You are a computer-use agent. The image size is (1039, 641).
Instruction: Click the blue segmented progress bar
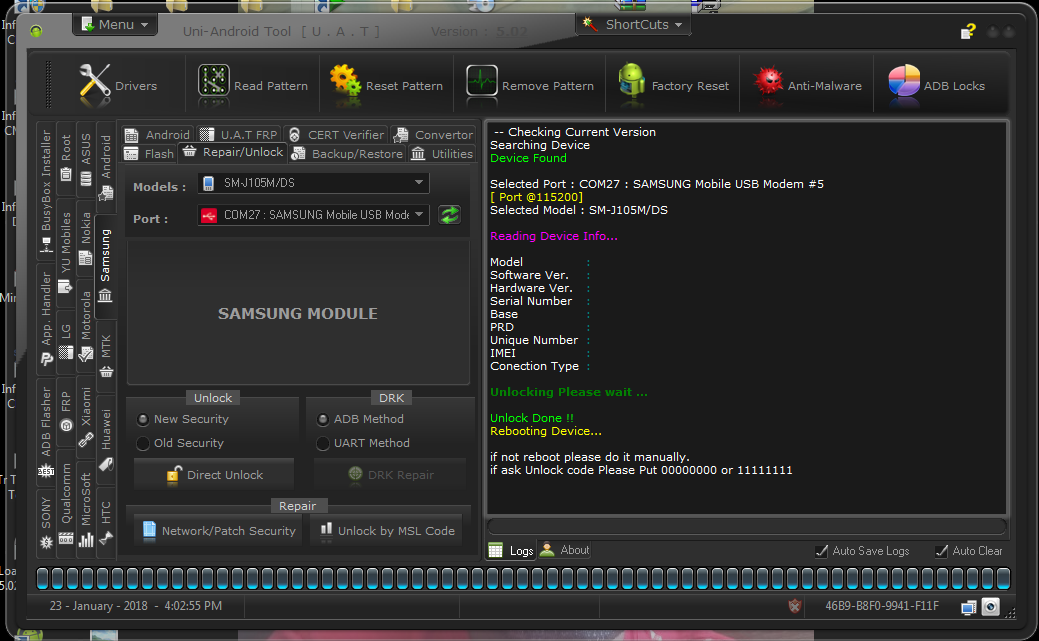523,578
